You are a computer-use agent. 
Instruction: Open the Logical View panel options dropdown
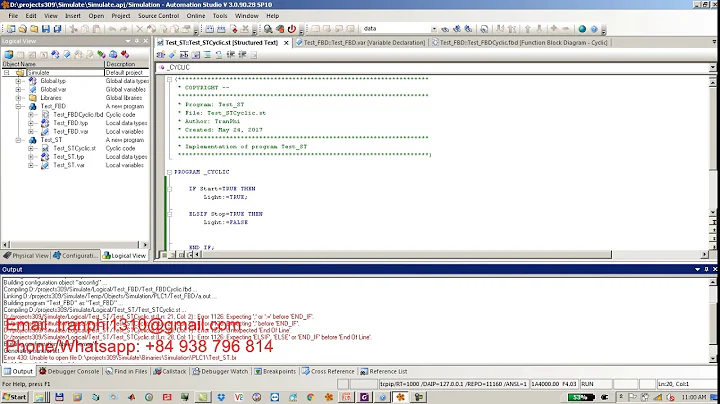pos(128,41)
